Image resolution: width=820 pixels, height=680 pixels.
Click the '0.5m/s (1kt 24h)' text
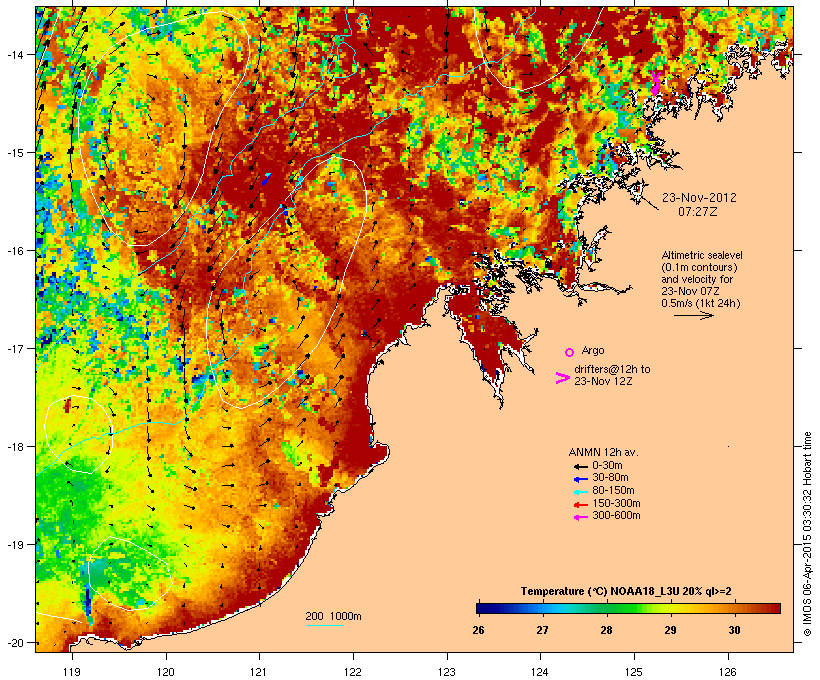coord(701,303)
